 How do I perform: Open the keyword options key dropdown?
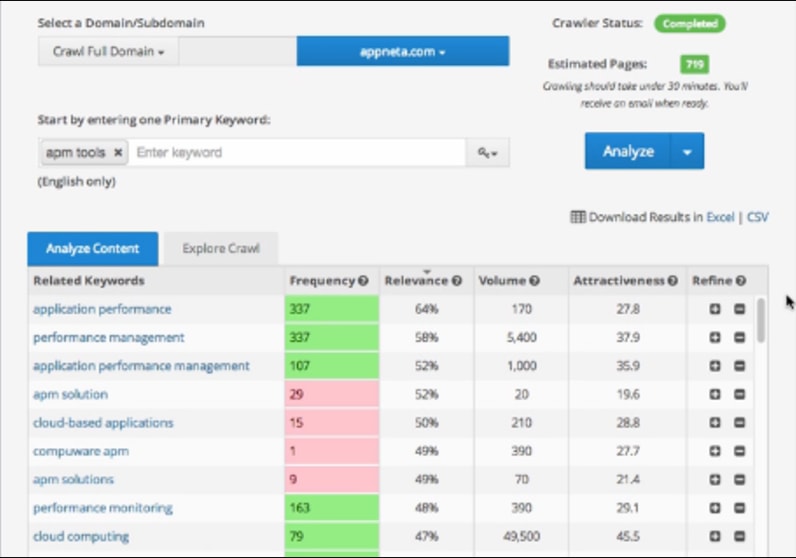tap(488, 153)
